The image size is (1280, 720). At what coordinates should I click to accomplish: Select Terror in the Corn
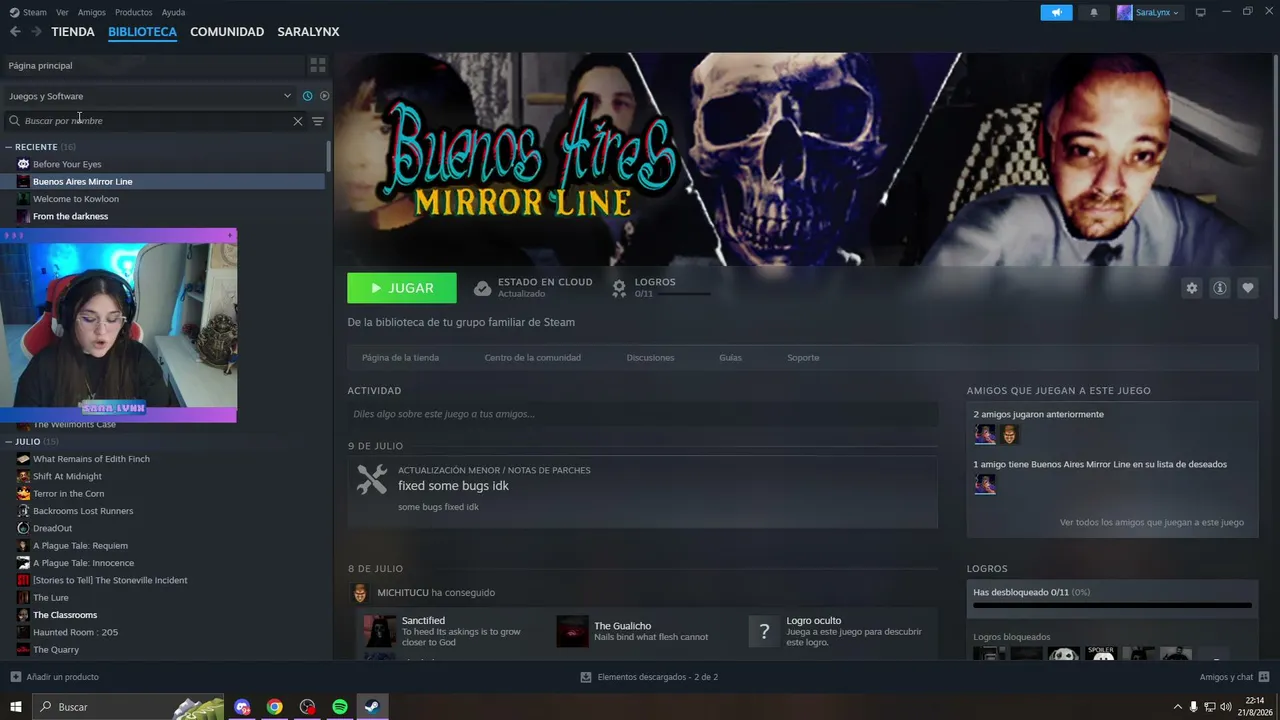[x=68, y=494]
